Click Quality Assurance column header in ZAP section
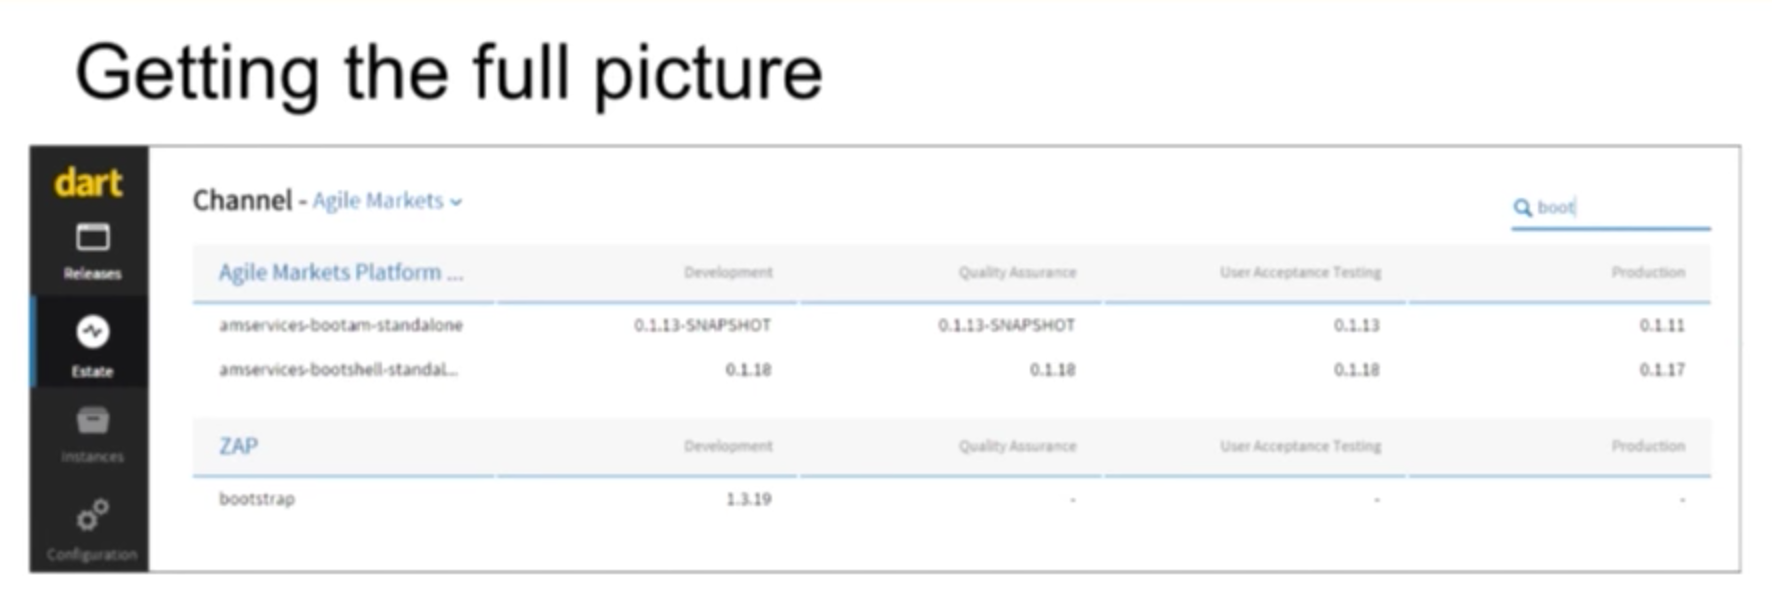 (x=1017, y=446)
